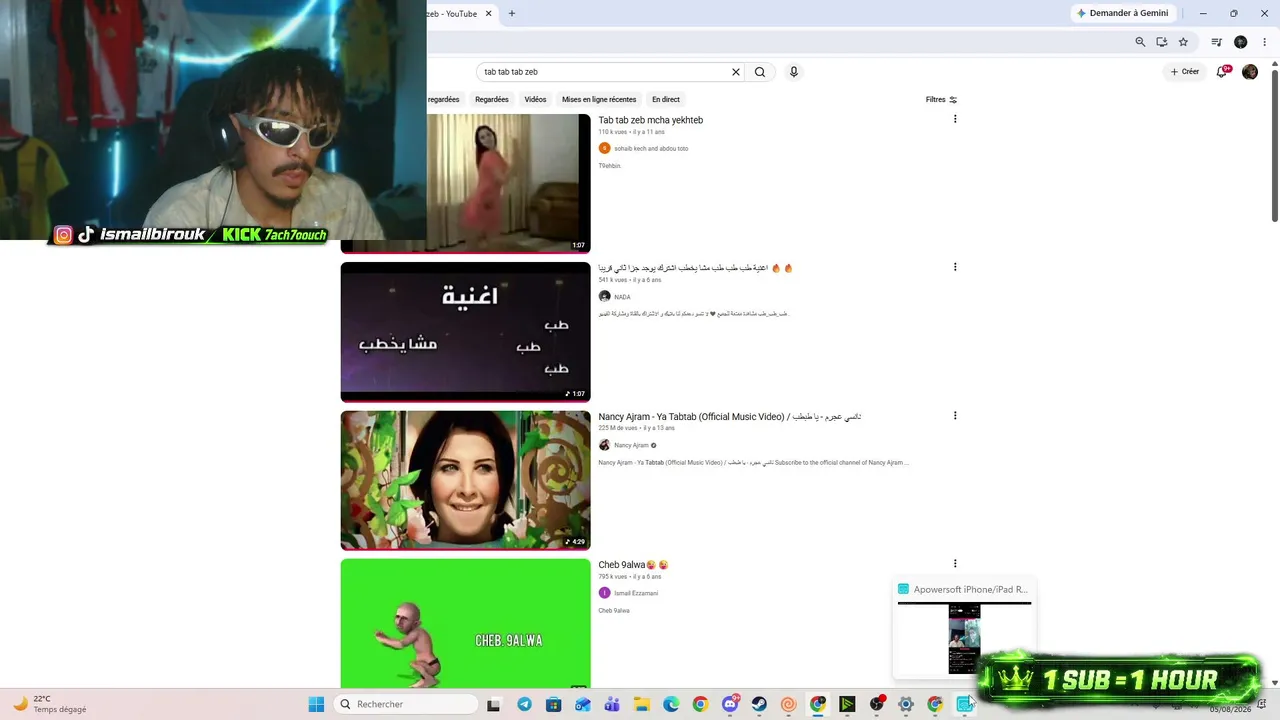
Task: Open options menu for Nancy Ajram video
Action: (x=955, y=415)
